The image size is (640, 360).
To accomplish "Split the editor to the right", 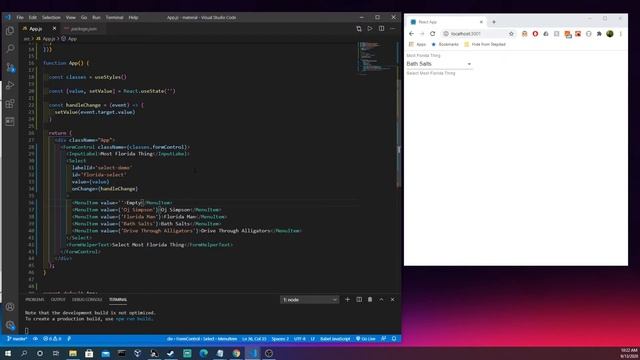I will (381, 29).
